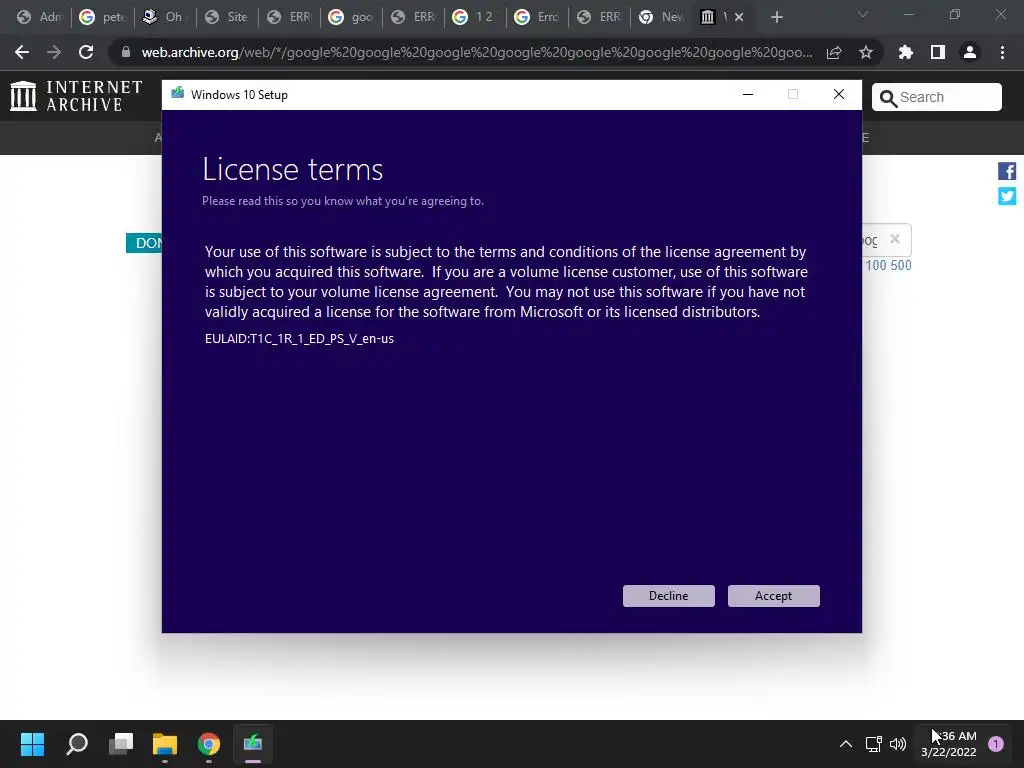Open File Explorer from taskbar

point(165,744)
